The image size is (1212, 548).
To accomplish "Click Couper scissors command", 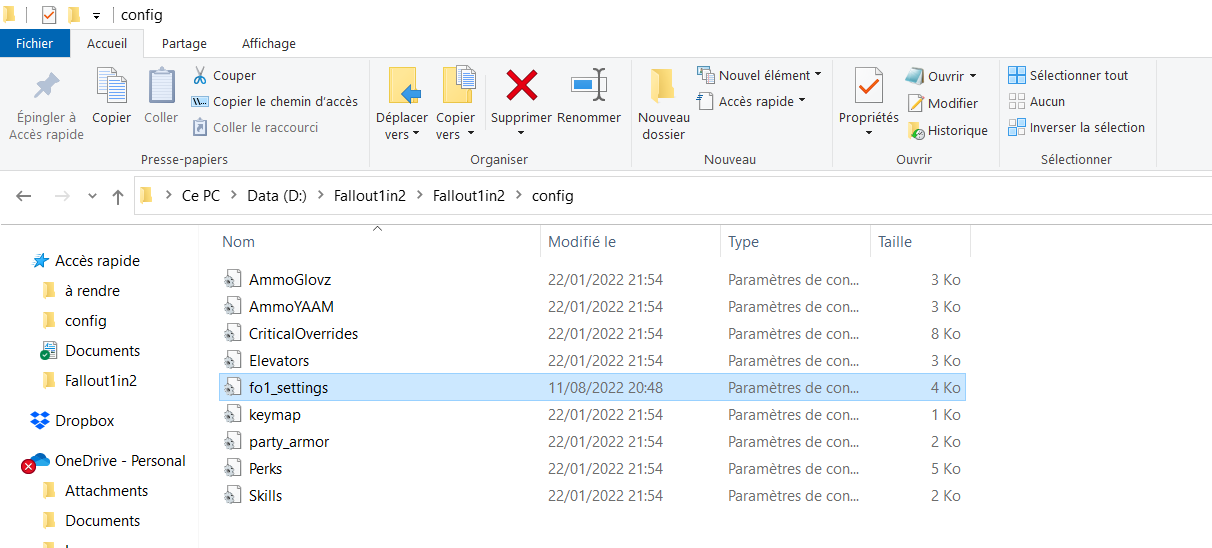I will (x=224, y=75).
